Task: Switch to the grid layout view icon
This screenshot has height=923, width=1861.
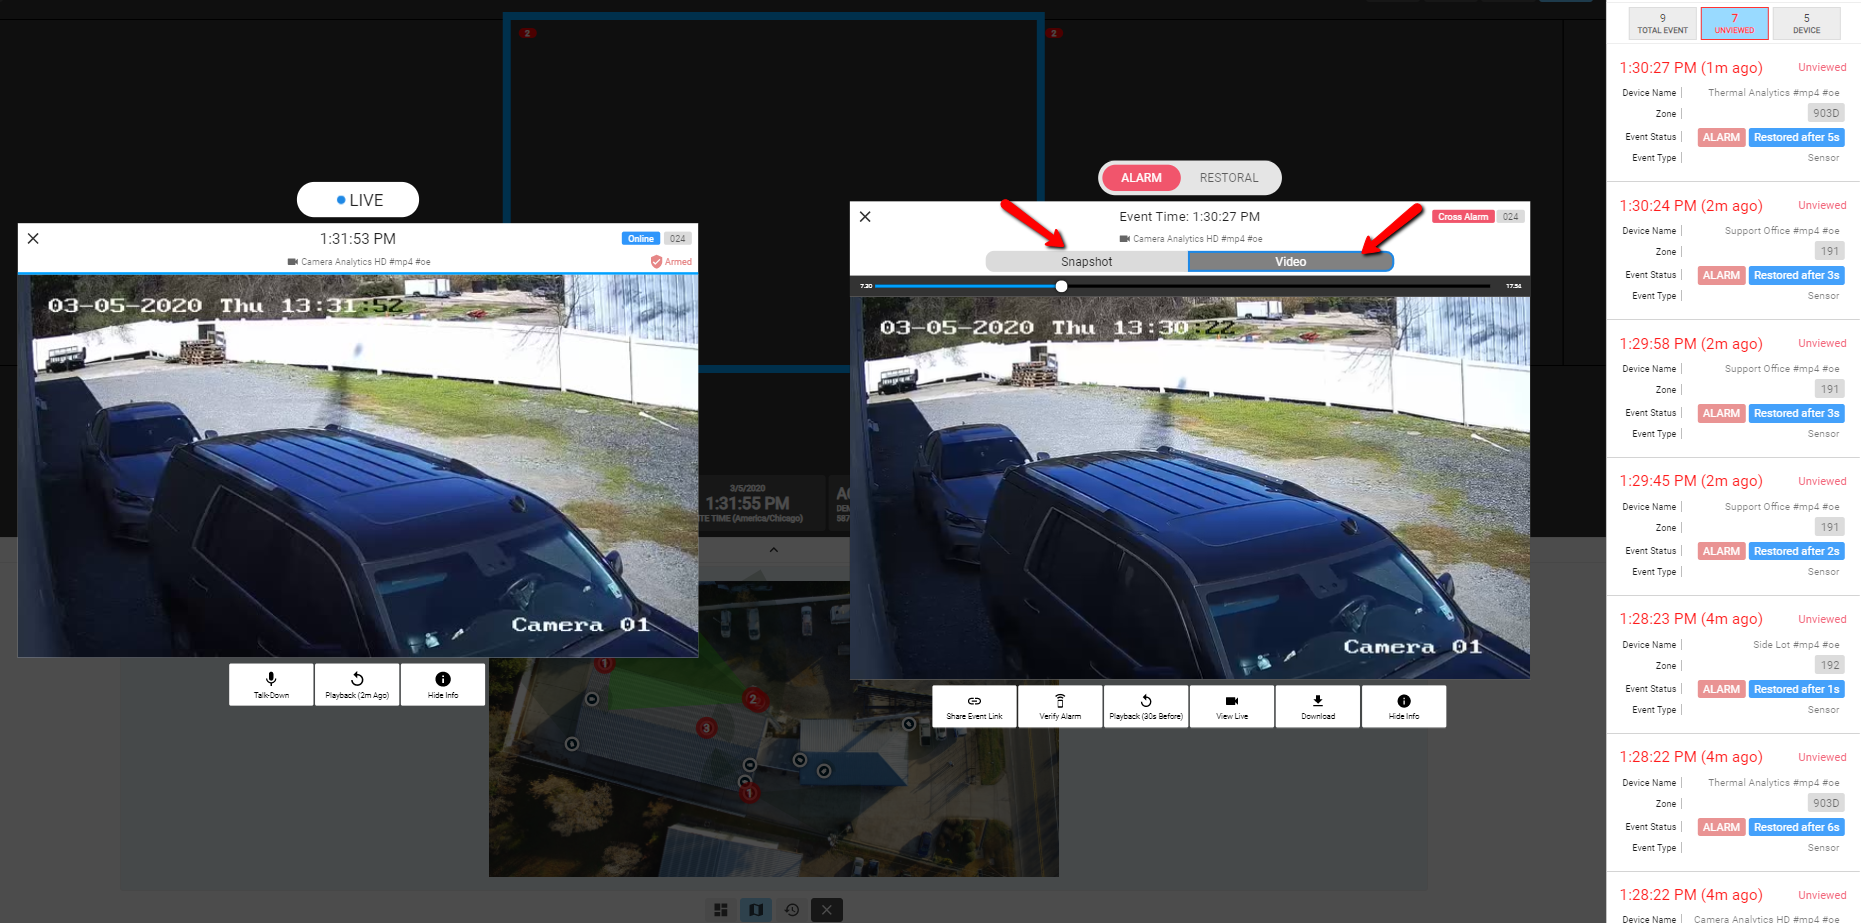Action: pyautogui.click(x=720, y=910)
